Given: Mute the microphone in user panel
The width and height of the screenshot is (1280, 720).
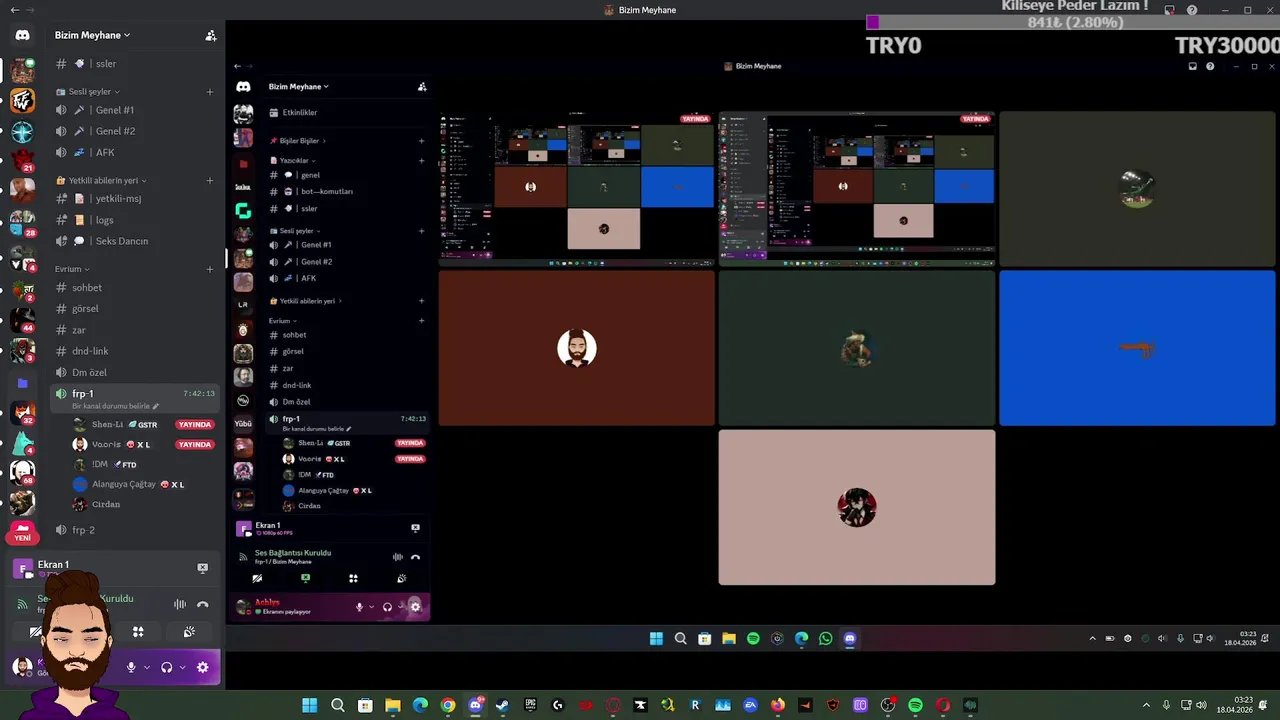Looking at the screenshot, I should 131,667.
